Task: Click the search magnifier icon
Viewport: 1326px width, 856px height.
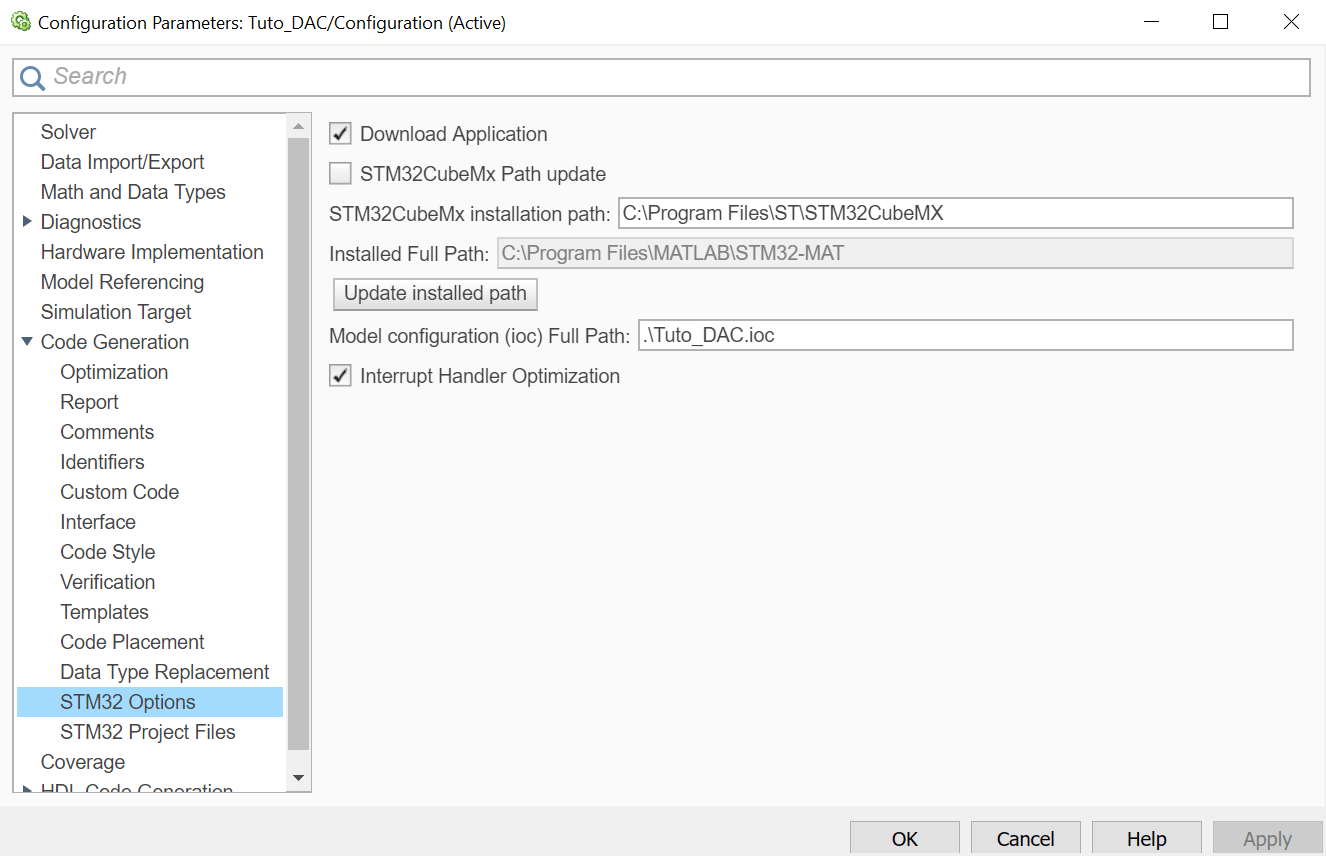Action: 32,77
